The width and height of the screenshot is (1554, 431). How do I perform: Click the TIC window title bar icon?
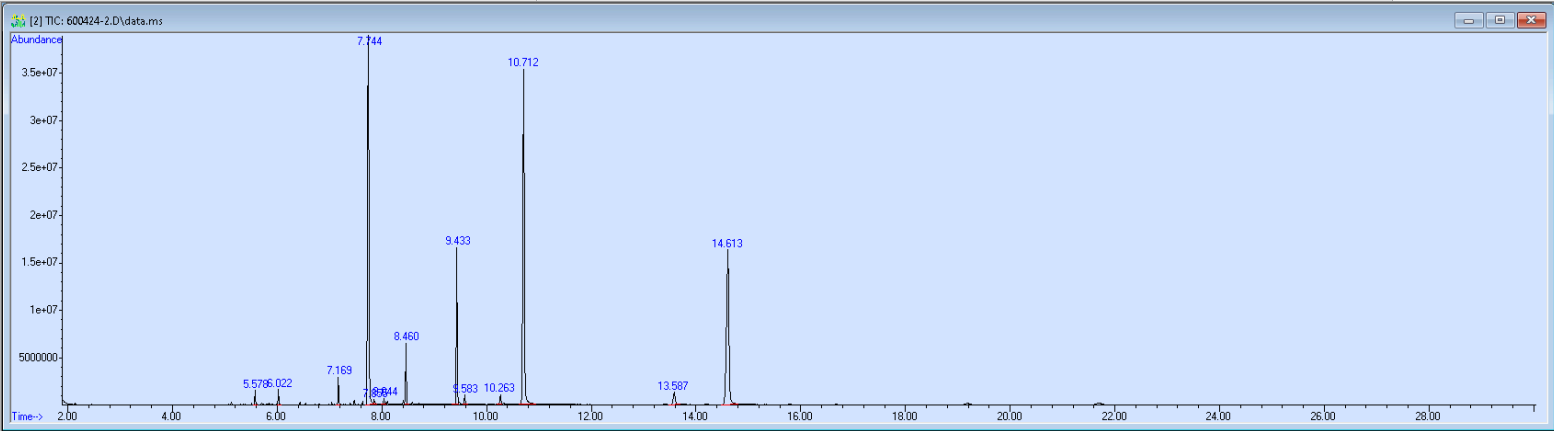coord(18,20)
